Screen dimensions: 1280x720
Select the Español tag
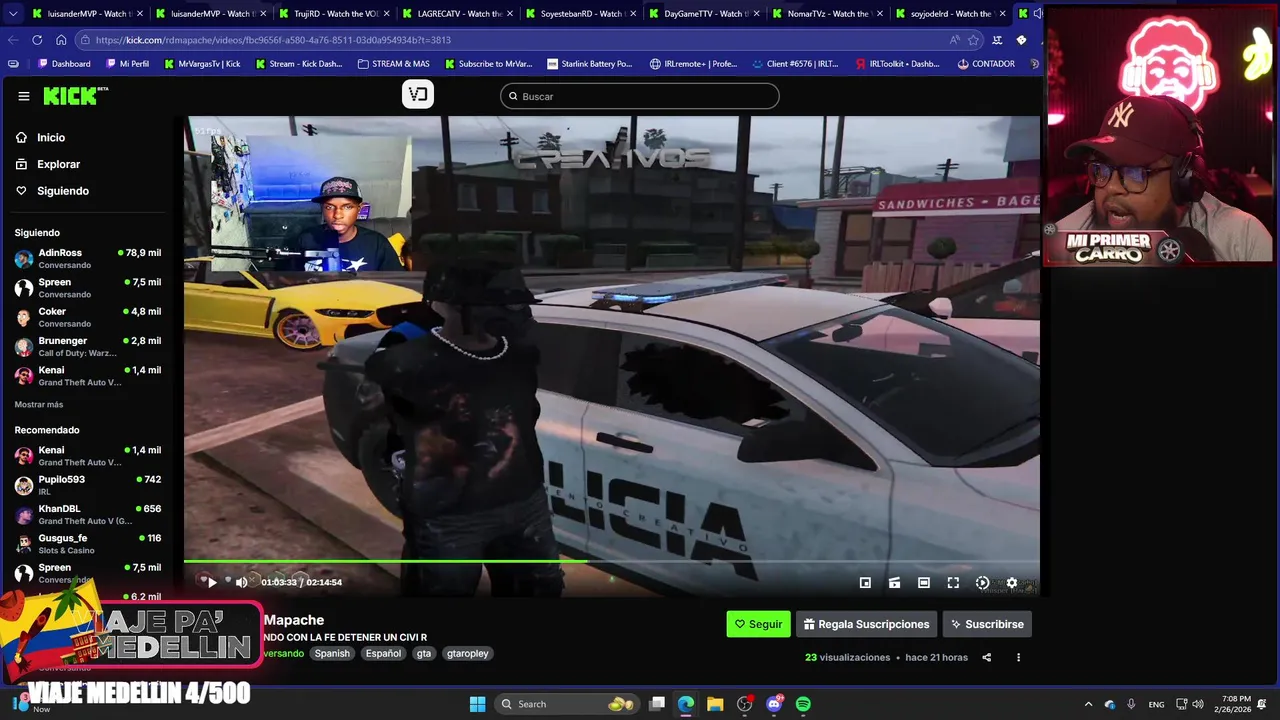tap(383, 653)
